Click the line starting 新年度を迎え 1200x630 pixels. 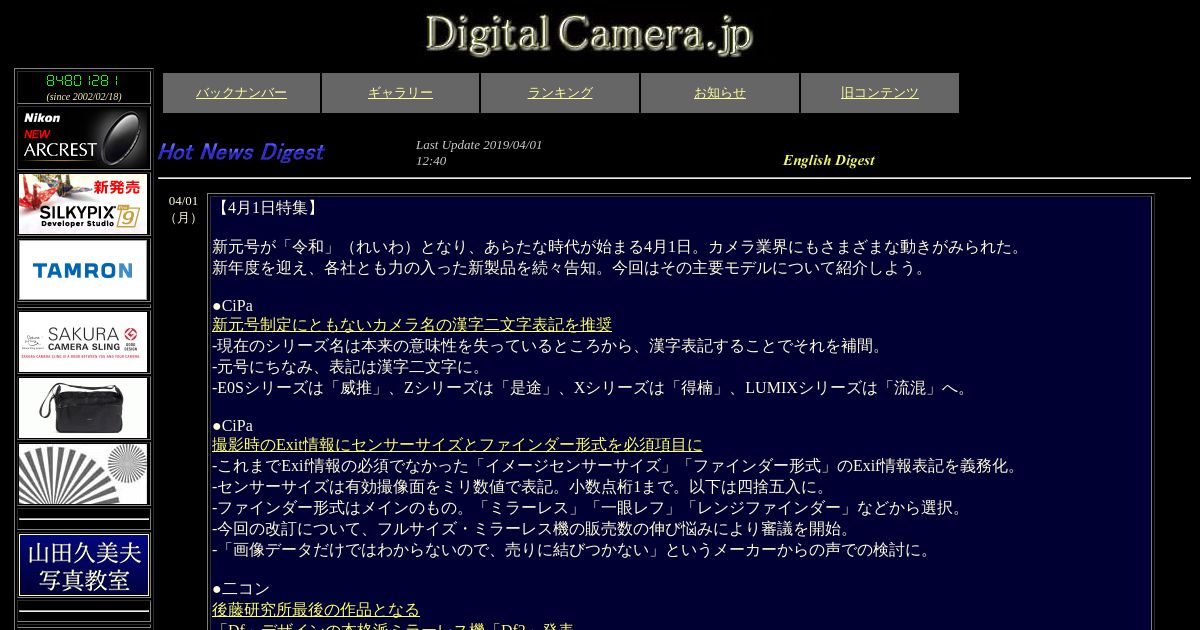571,268
